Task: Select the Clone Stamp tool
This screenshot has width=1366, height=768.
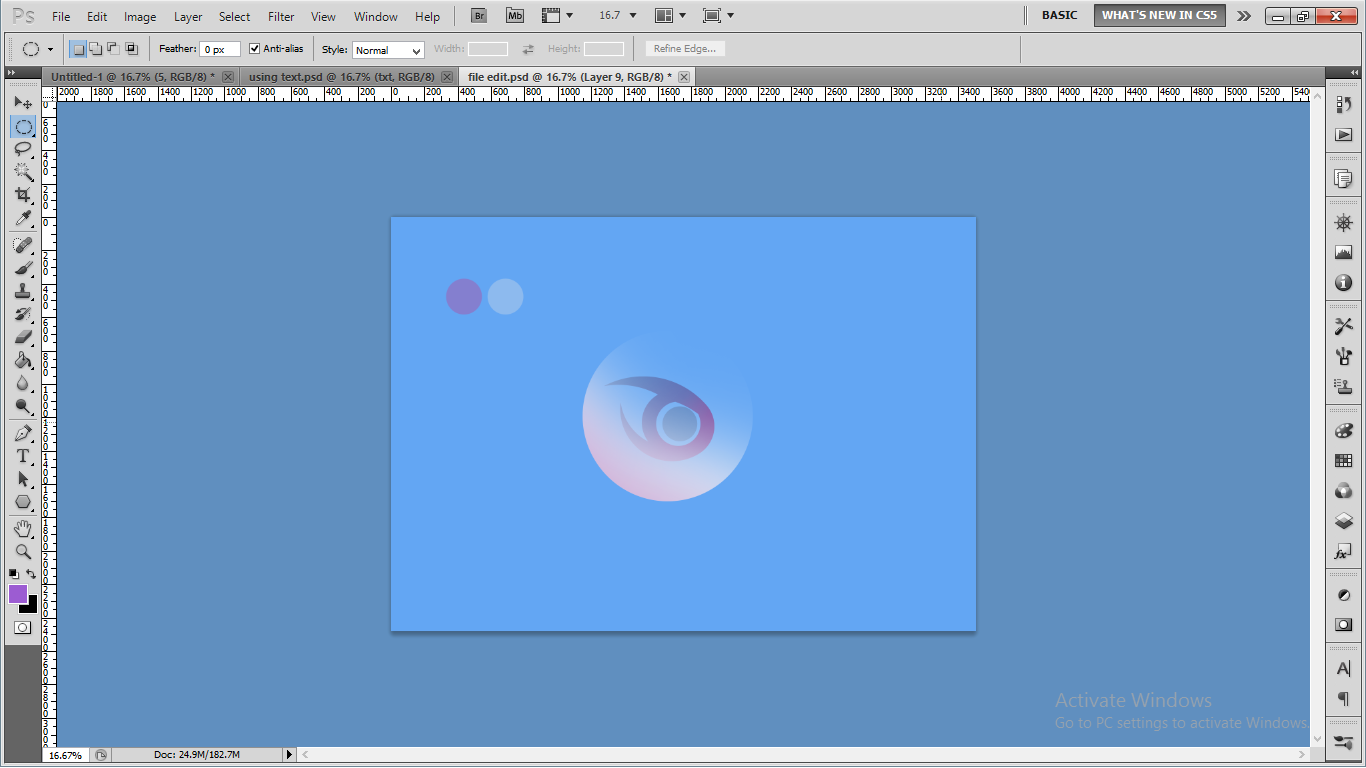Action: [22, 291]
